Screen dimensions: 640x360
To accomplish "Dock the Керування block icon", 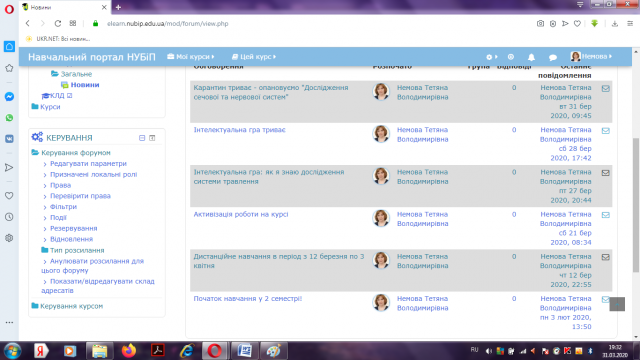I will [152, 138].
